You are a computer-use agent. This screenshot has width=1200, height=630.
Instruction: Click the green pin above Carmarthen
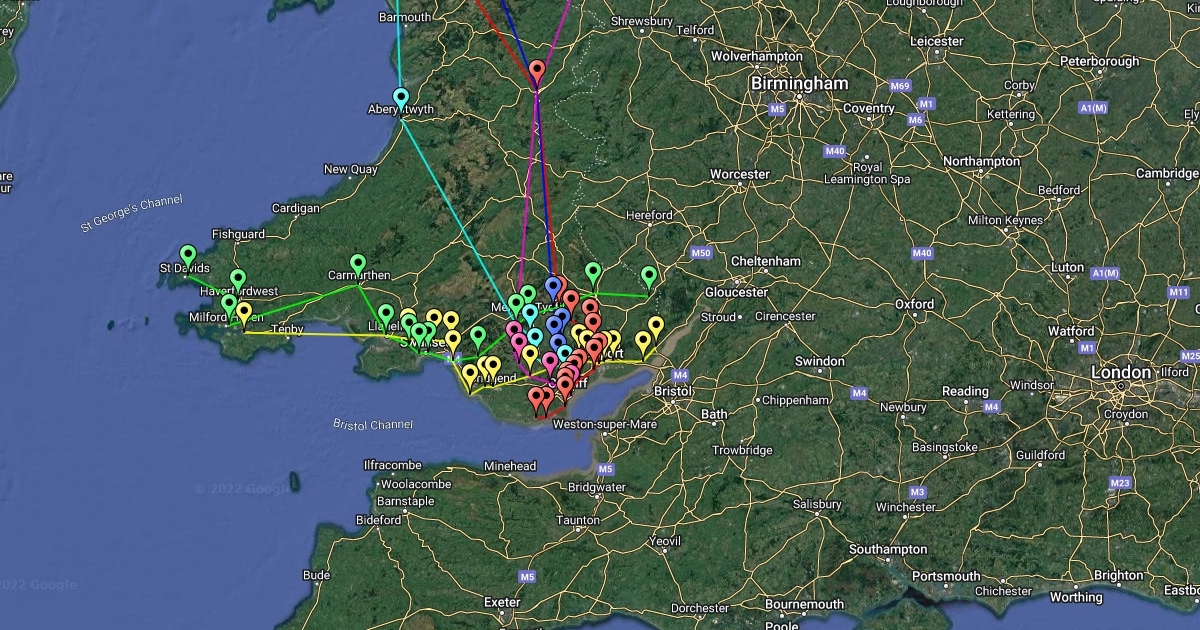tap(358, 265)
